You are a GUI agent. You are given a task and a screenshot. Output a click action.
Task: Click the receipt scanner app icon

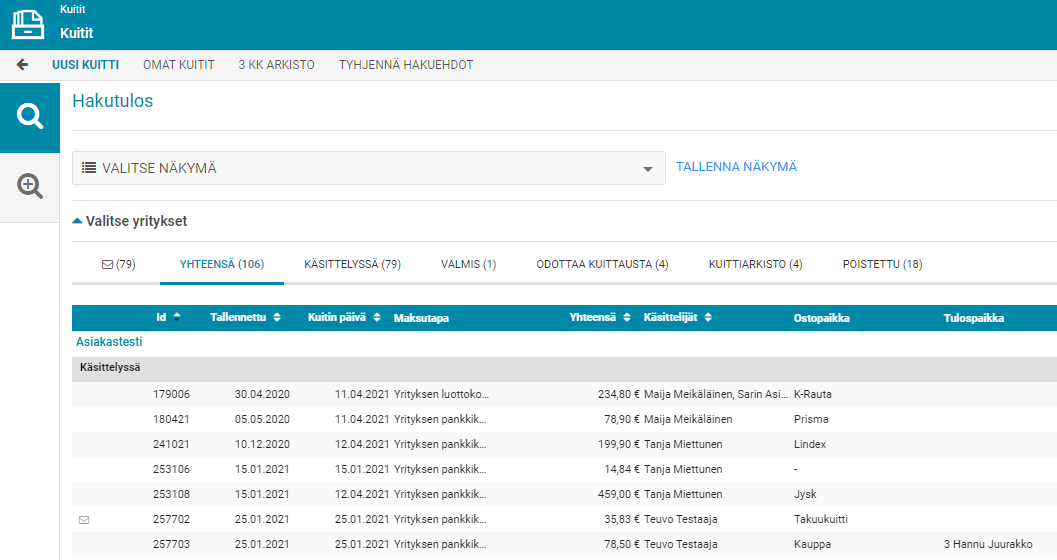[x=28, y=24]
